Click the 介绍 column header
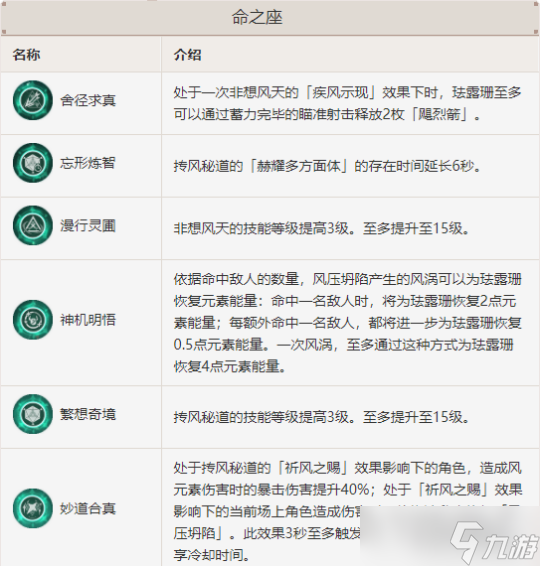 188,55
